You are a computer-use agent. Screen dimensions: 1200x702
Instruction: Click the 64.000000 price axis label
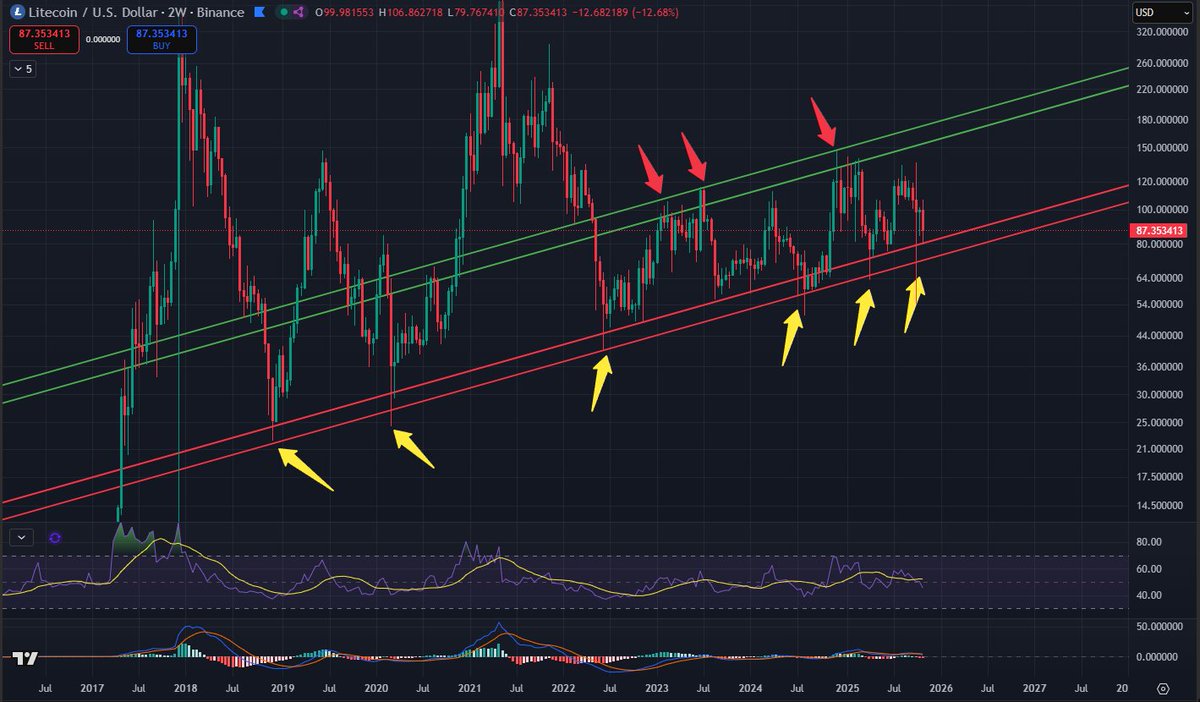[x=1160, y=278]
